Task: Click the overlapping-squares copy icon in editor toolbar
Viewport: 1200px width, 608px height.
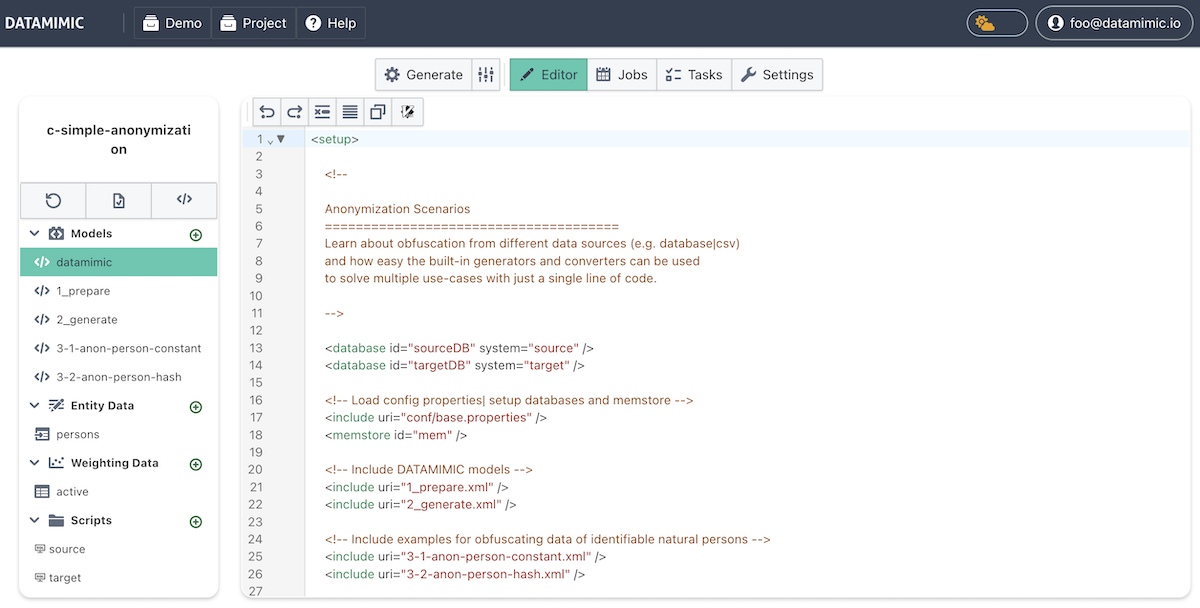Action: tap(378, 112)
